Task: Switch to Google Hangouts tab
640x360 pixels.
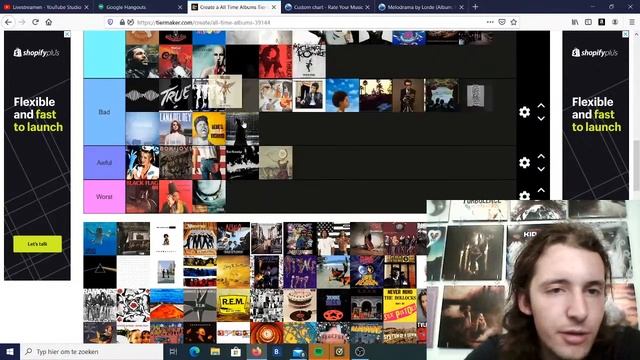Action: tap(140, 7)
